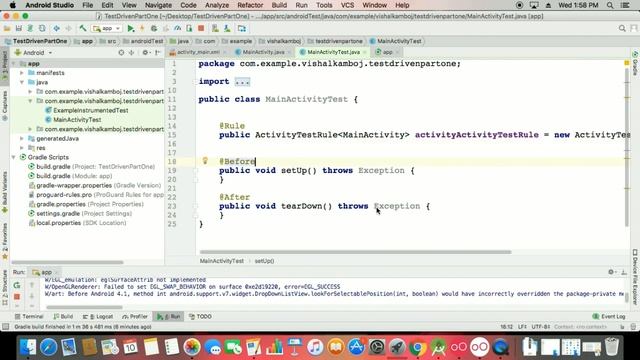The width and height of the screenshot is (640, 360).
Task: Open the Run panel settings gear
Action: coord(611,272)
